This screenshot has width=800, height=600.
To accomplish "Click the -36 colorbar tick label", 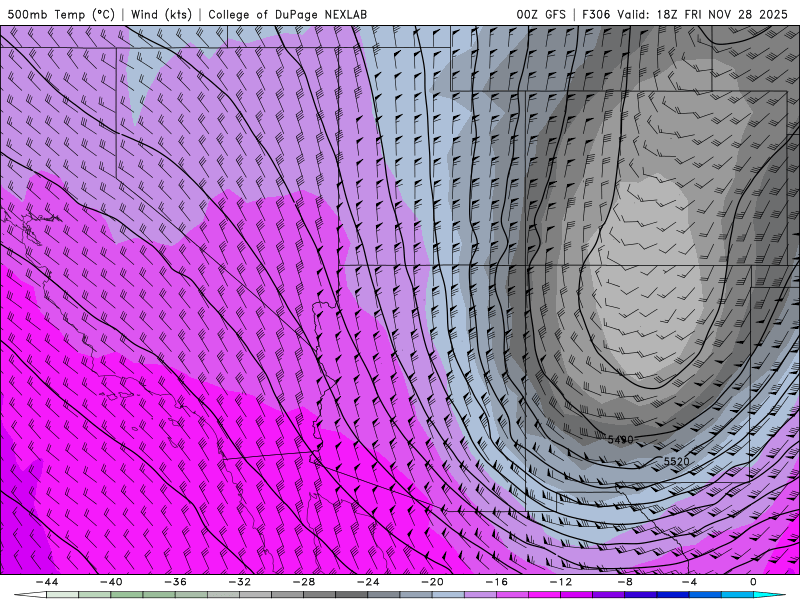I will tap(175, 582).
